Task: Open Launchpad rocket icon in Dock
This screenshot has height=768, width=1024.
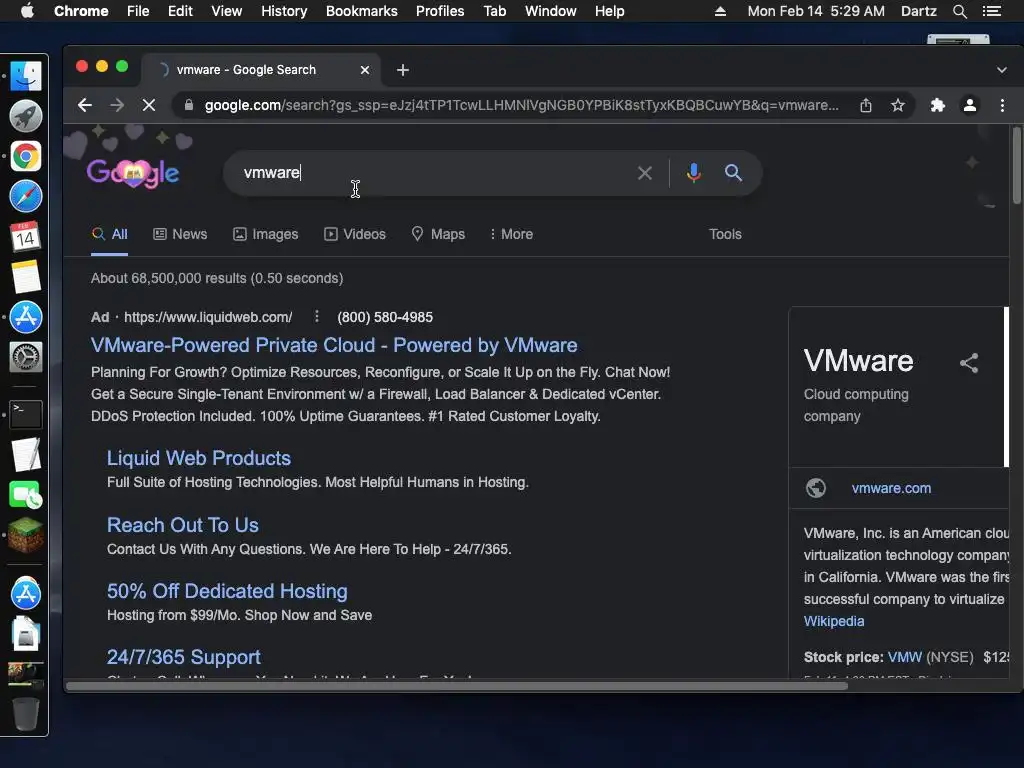Action: coord(25,116)
